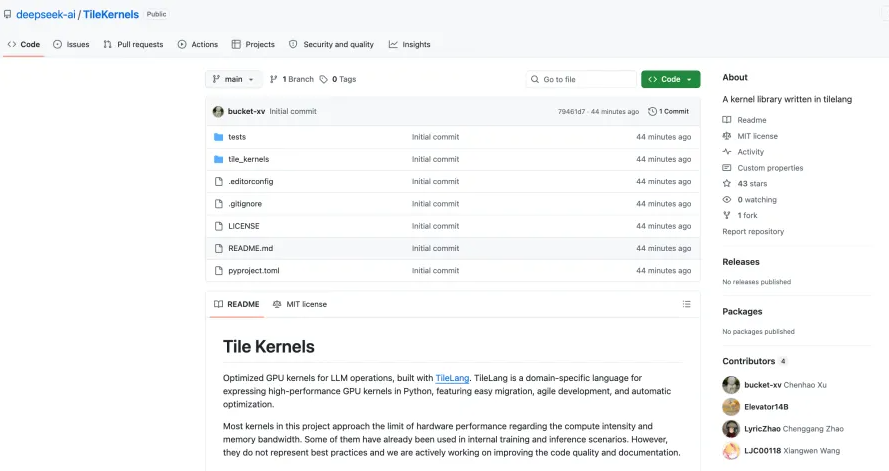This screenshot has width=889, height=471.
Task: Open the pyproject.toml file
Action: pyautogui.click(x=254, y=270)
